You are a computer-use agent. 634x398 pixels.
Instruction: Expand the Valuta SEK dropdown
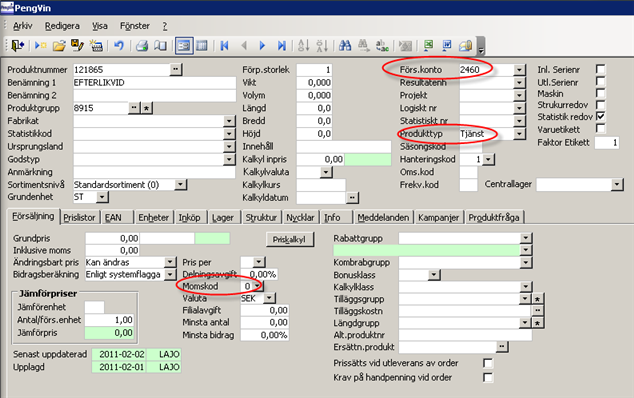[269, 298]
